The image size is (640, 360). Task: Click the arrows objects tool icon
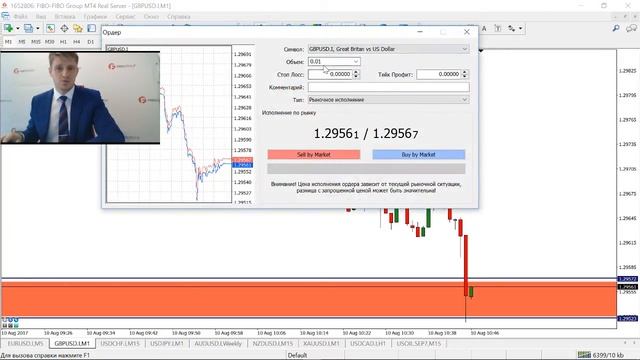point(511,28)
